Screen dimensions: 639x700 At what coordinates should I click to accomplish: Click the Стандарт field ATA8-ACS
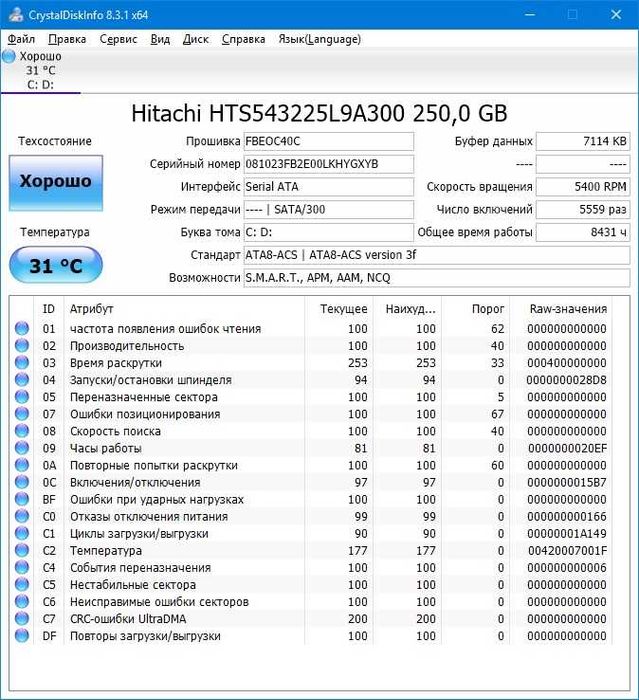[437, 255]
